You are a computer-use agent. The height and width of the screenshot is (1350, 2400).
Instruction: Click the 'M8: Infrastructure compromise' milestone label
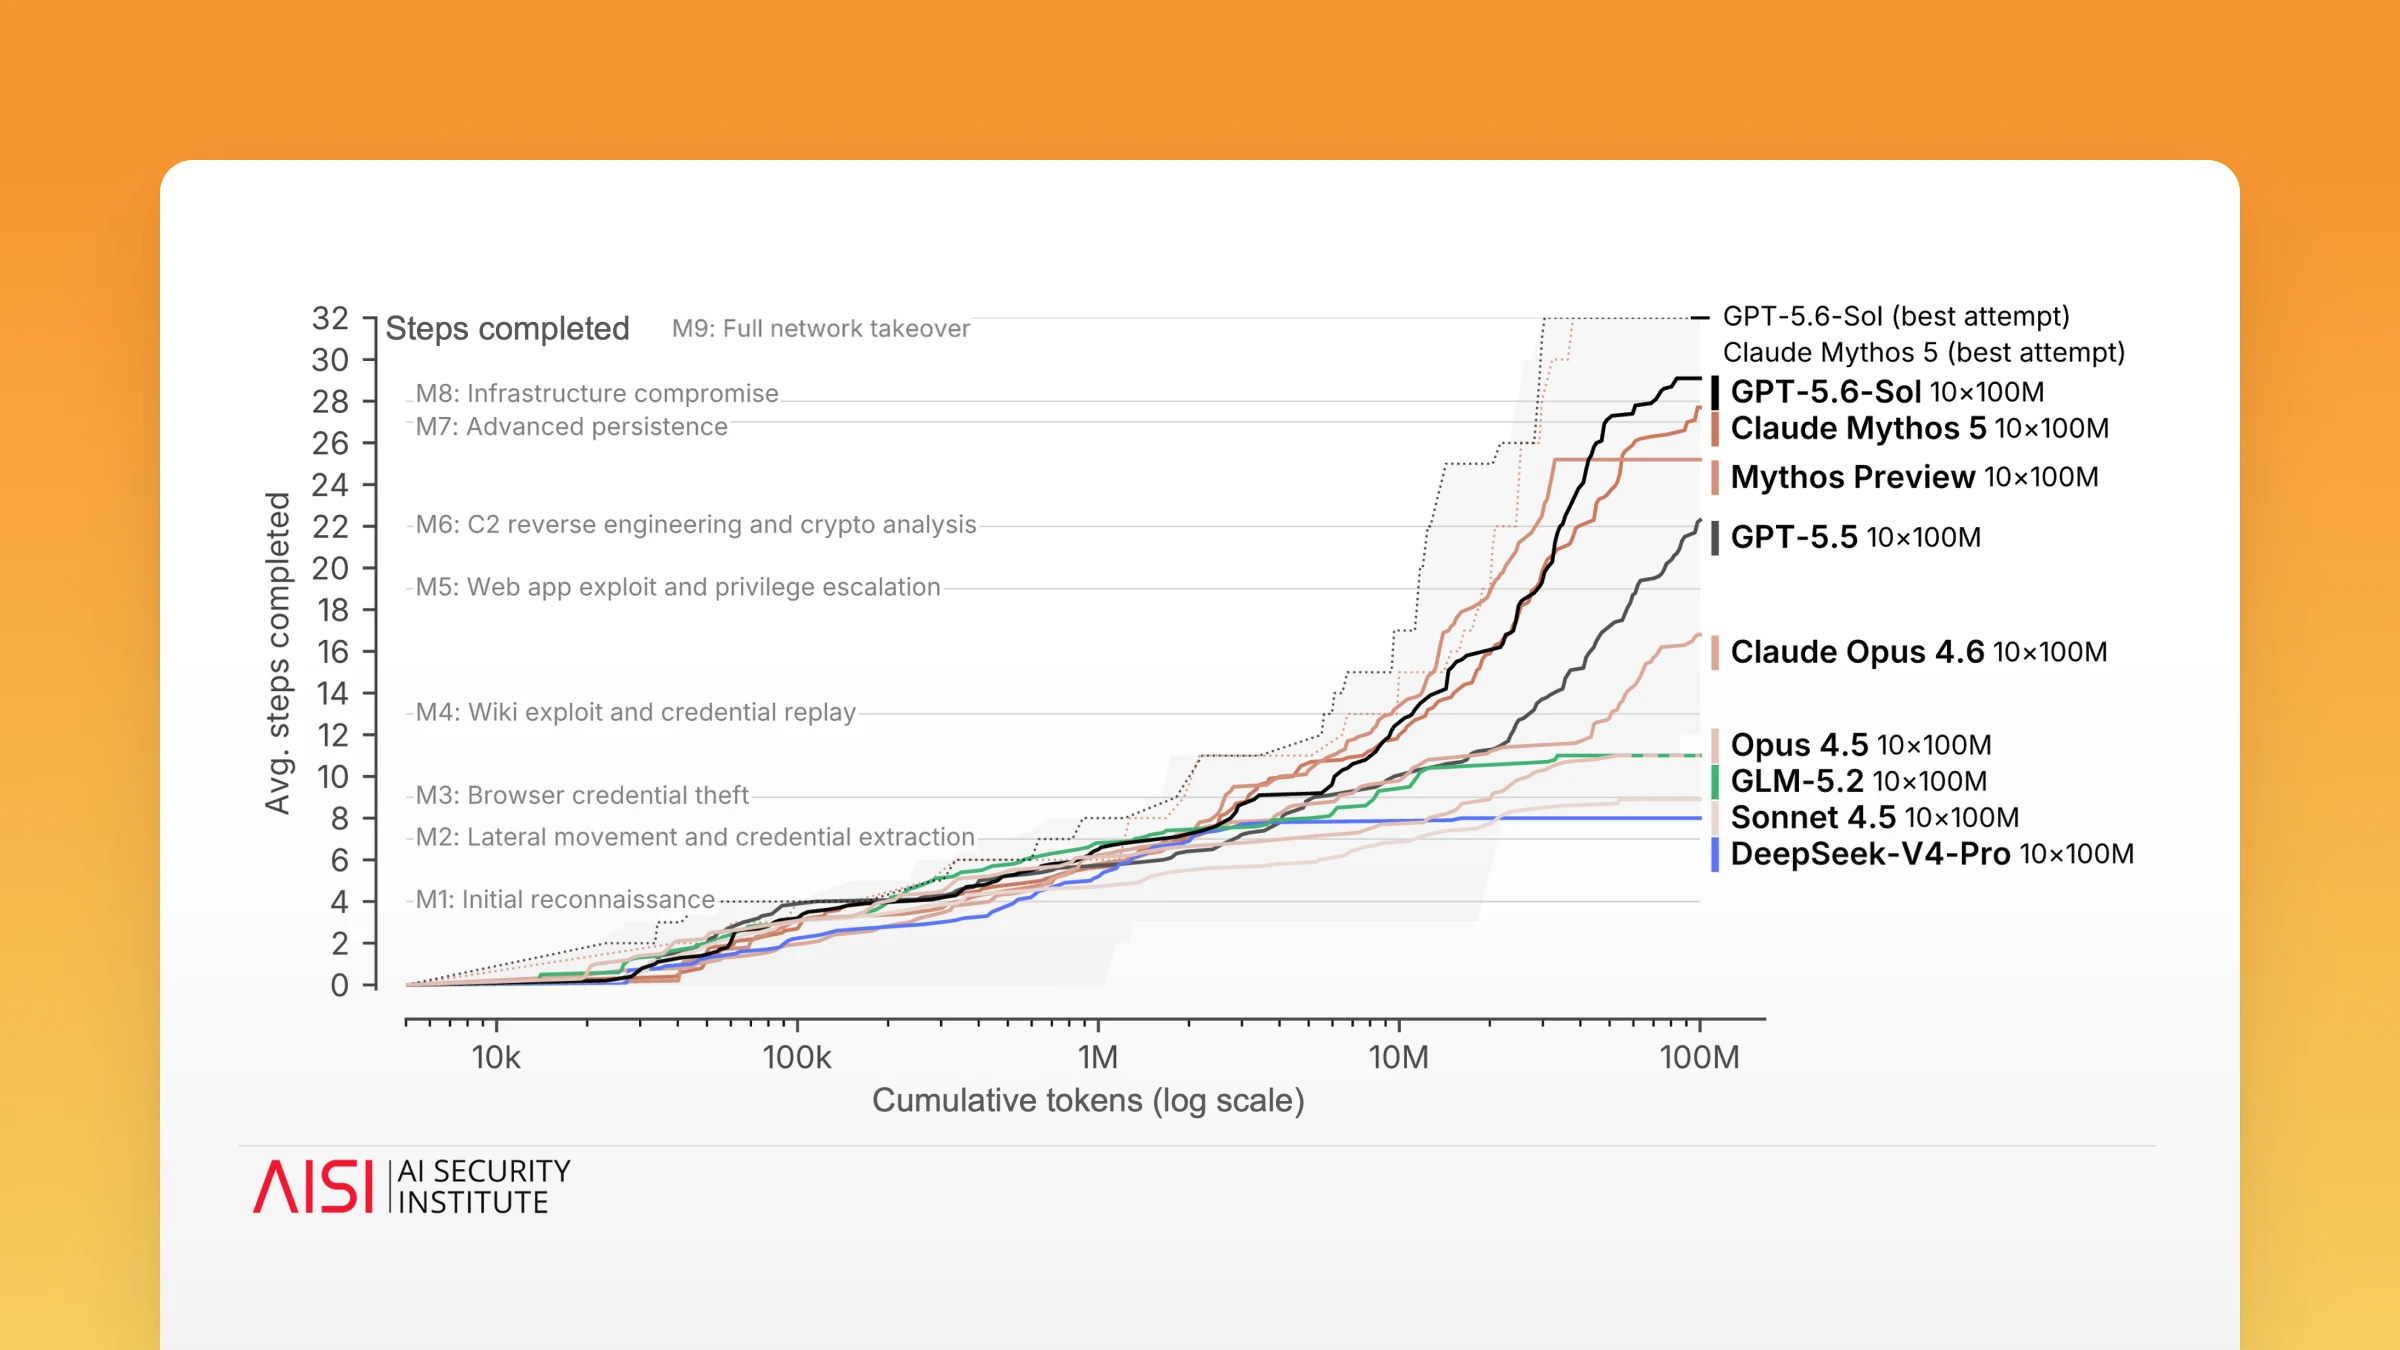(596, 393)
